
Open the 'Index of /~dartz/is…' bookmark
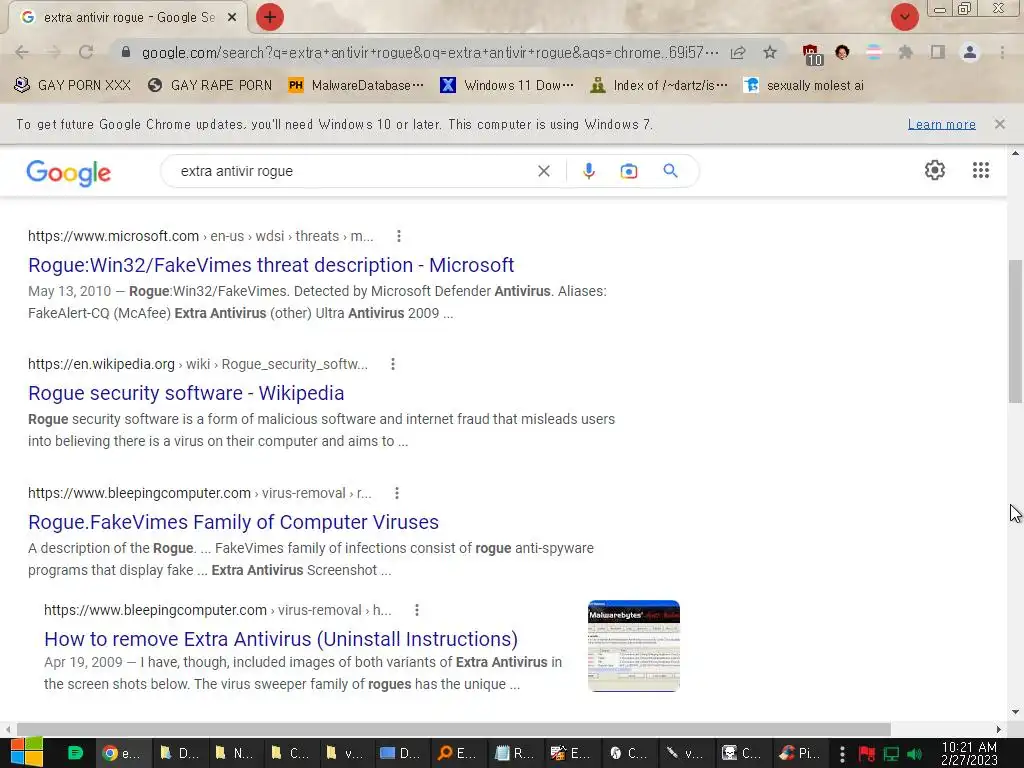tap(658, 85)
